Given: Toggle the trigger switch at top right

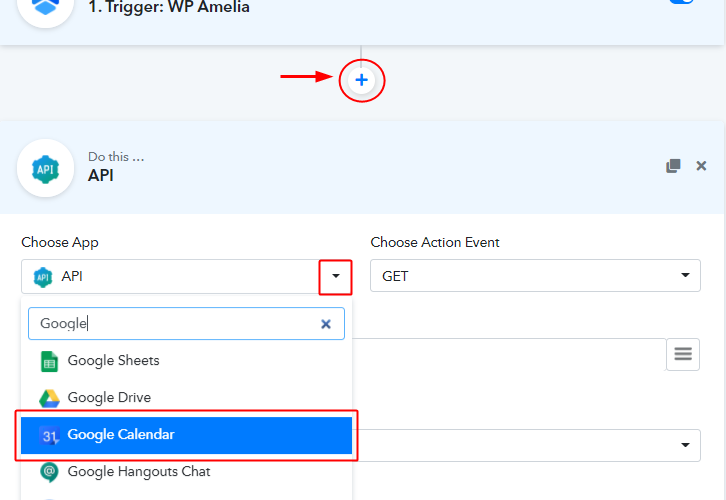Looking at the screenshot, I should [x=681, y=1].
